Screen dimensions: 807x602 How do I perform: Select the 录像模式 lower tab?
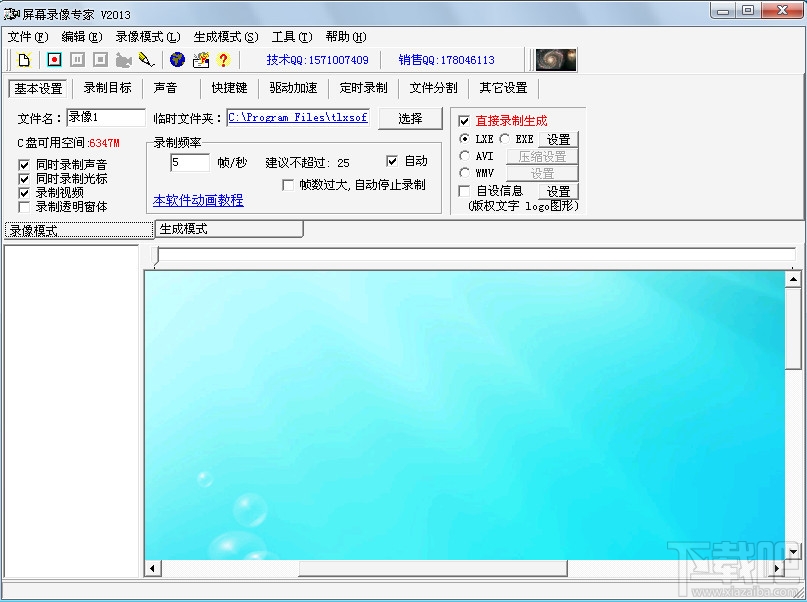tap(79, 231)
